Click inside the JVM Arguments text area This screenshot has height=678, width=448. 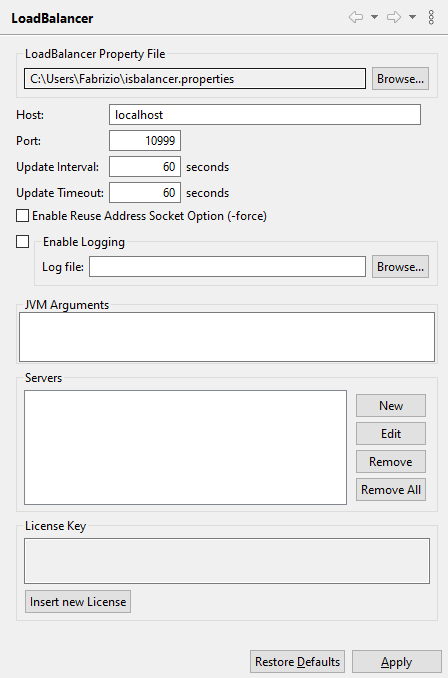pyautogui.click(x=227, y=337)
